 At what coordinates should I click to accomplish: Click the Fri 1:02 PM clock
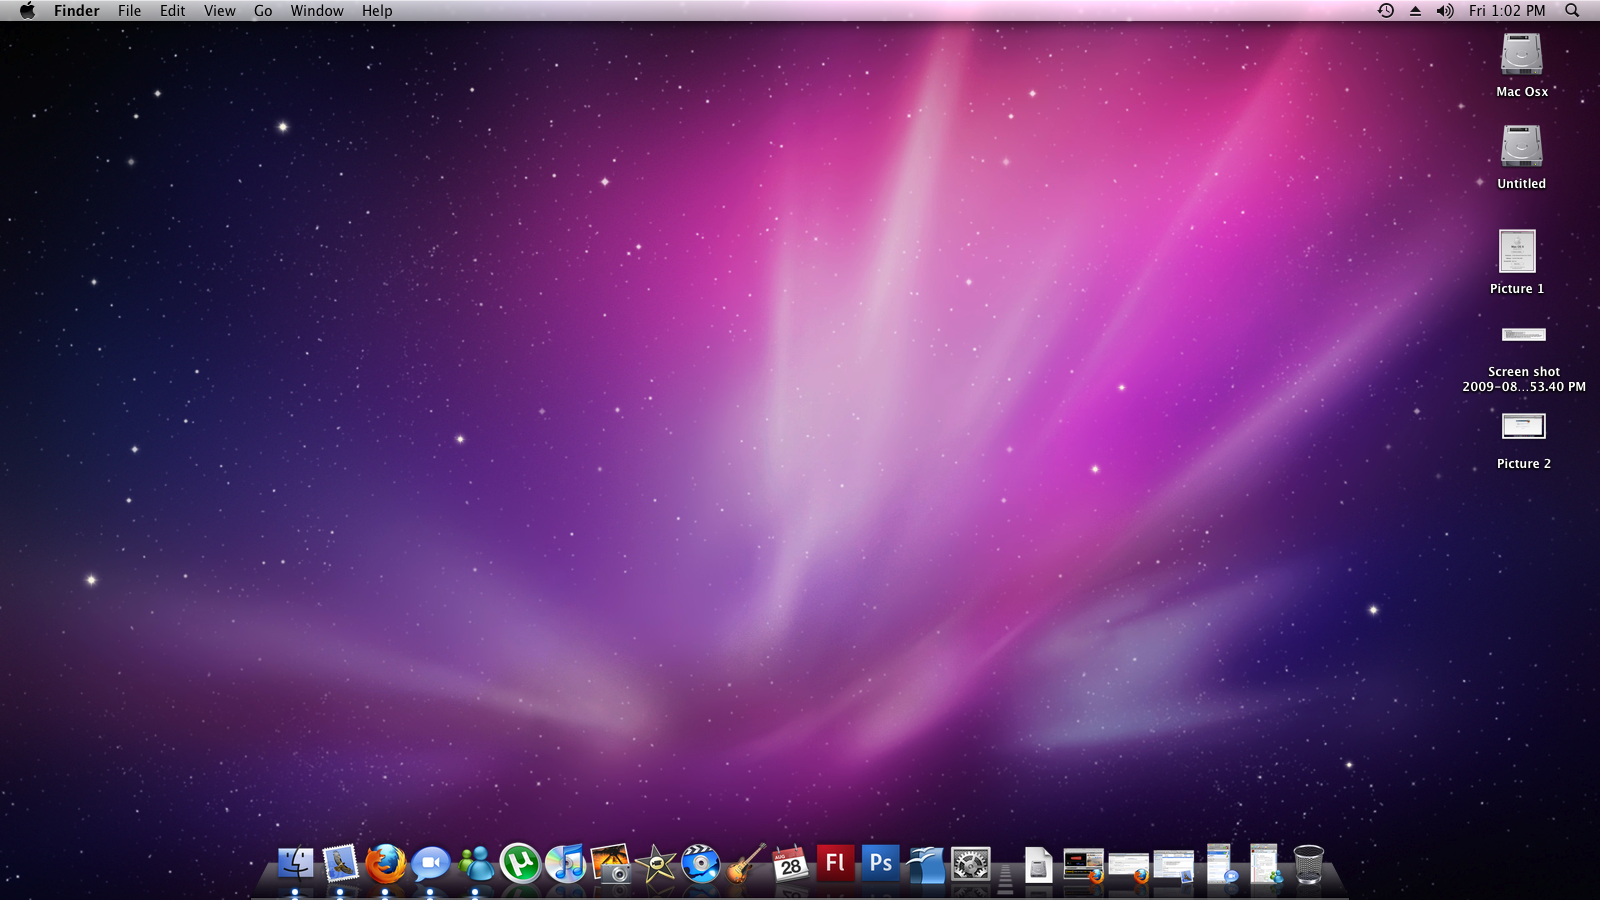[1507, 10]
